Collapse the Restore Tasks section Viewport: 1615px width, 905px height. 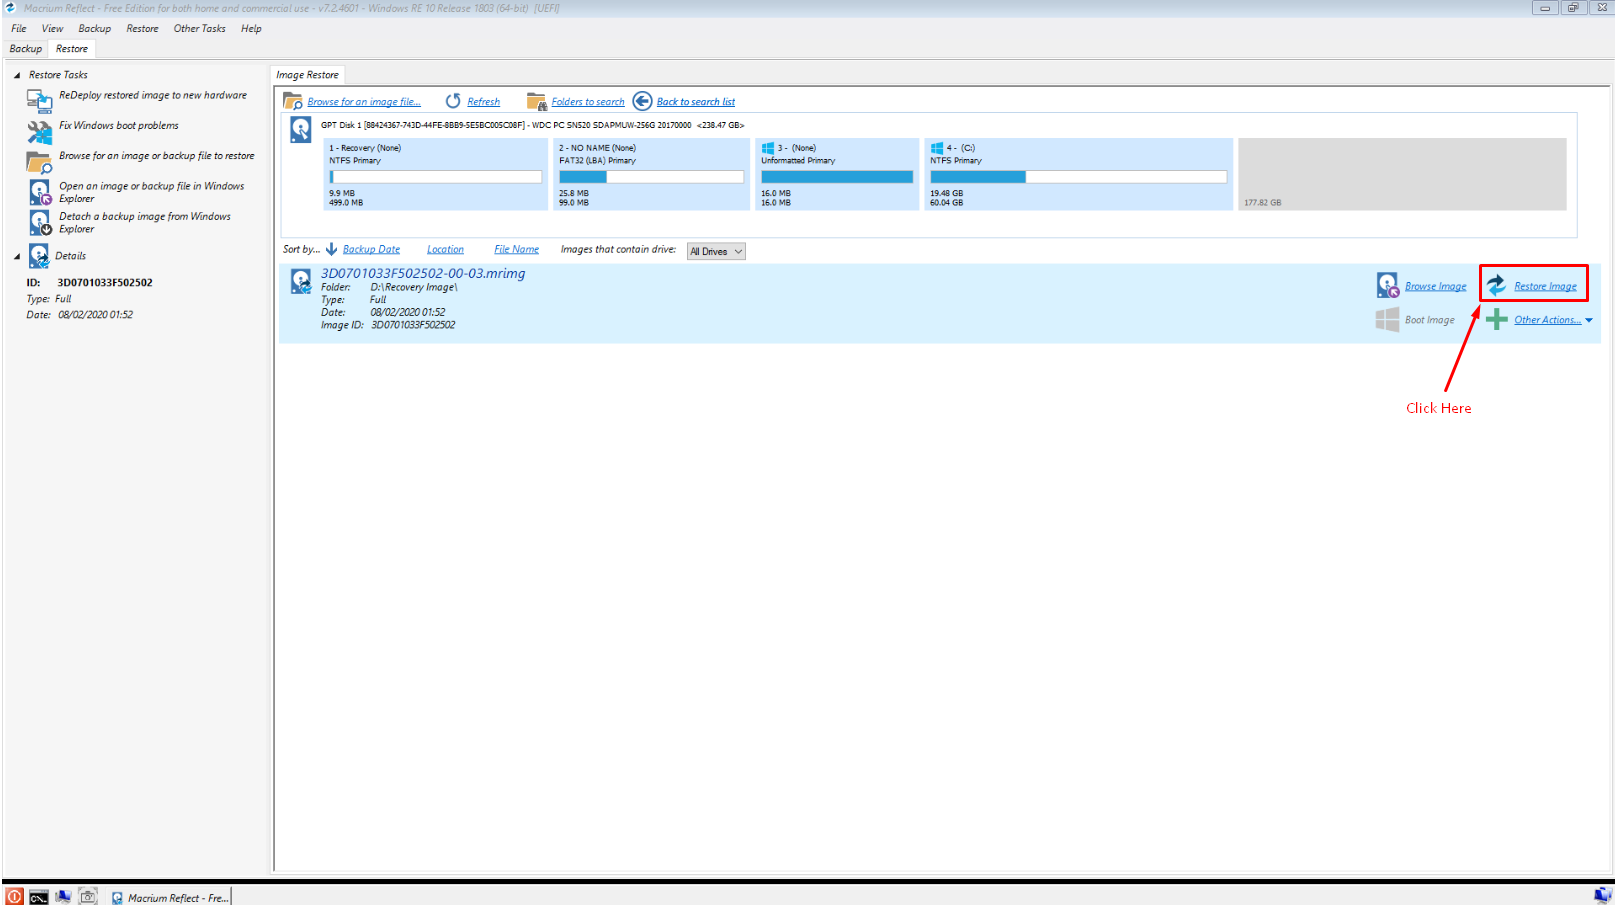(17, 75)
